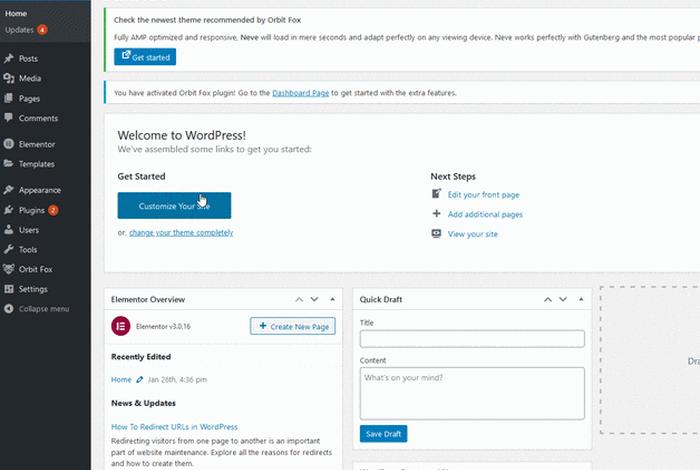Click the What's on your mind content box
The width and height of the screenshot is (700, 470).
pos(472,393)
